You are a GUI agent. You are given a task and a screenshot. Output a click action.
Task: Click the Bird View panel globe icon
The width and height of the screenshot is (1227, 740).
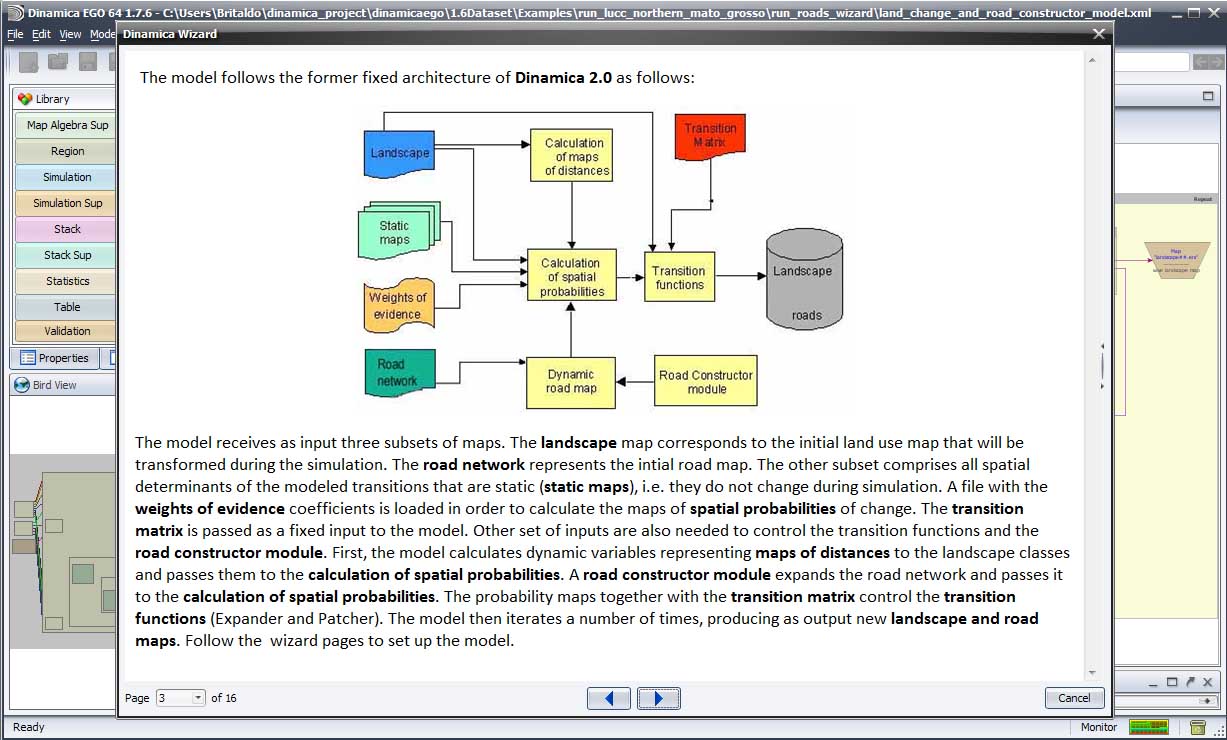pyautogui.click(x=23, y=385)
